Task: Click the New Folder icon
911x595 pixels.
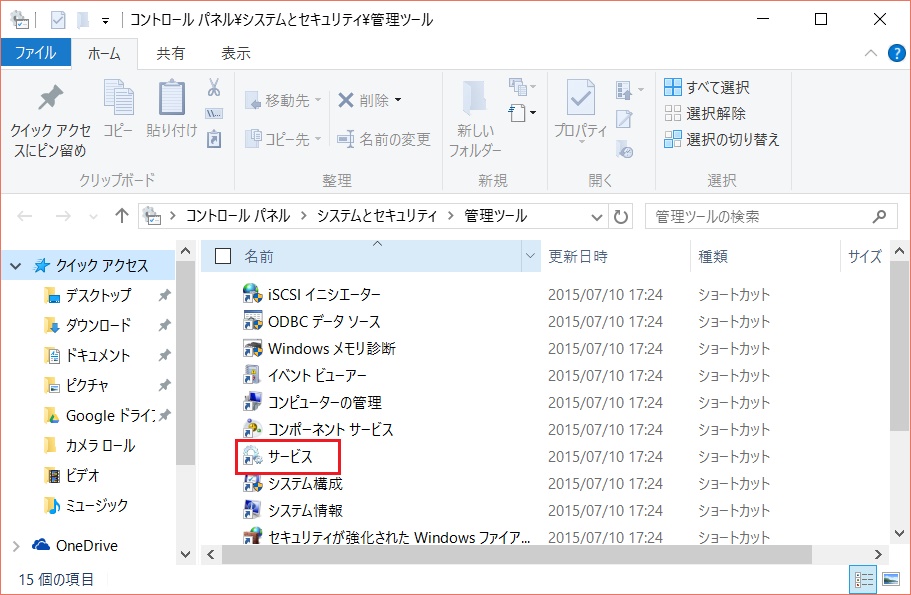Action: tap(475, 97)
